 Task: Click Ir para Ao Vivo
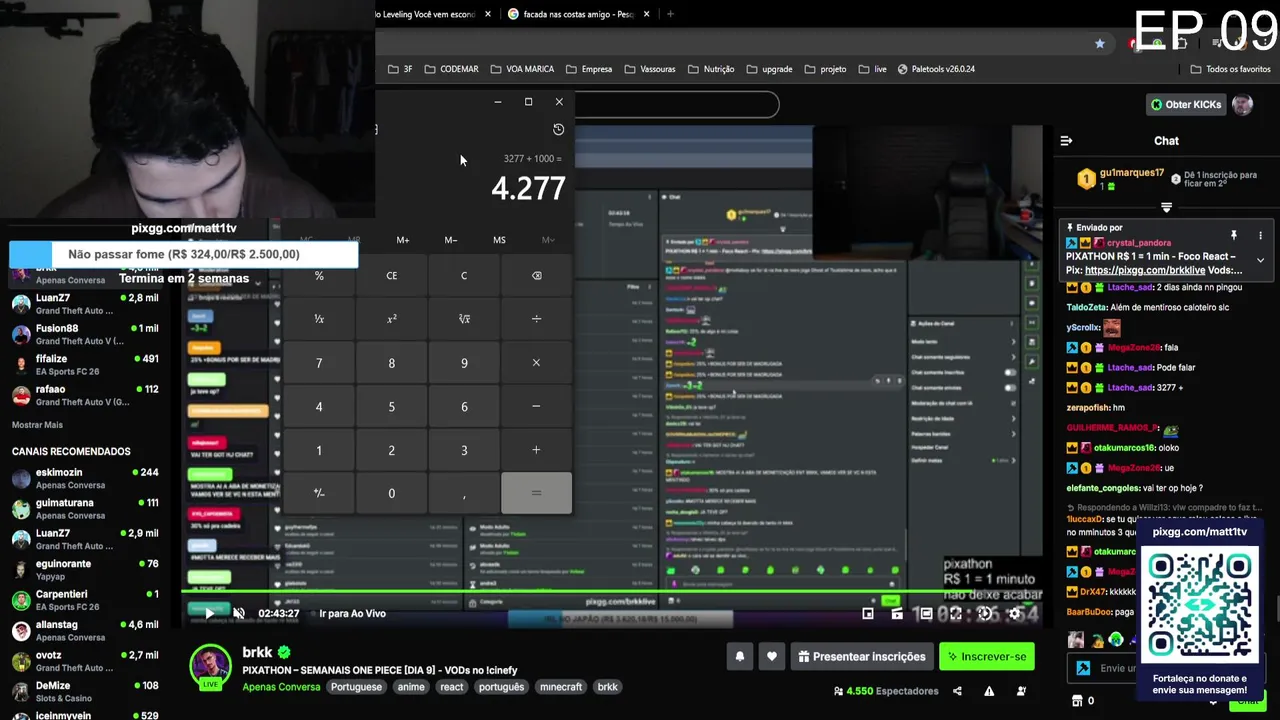pos(352,613)
